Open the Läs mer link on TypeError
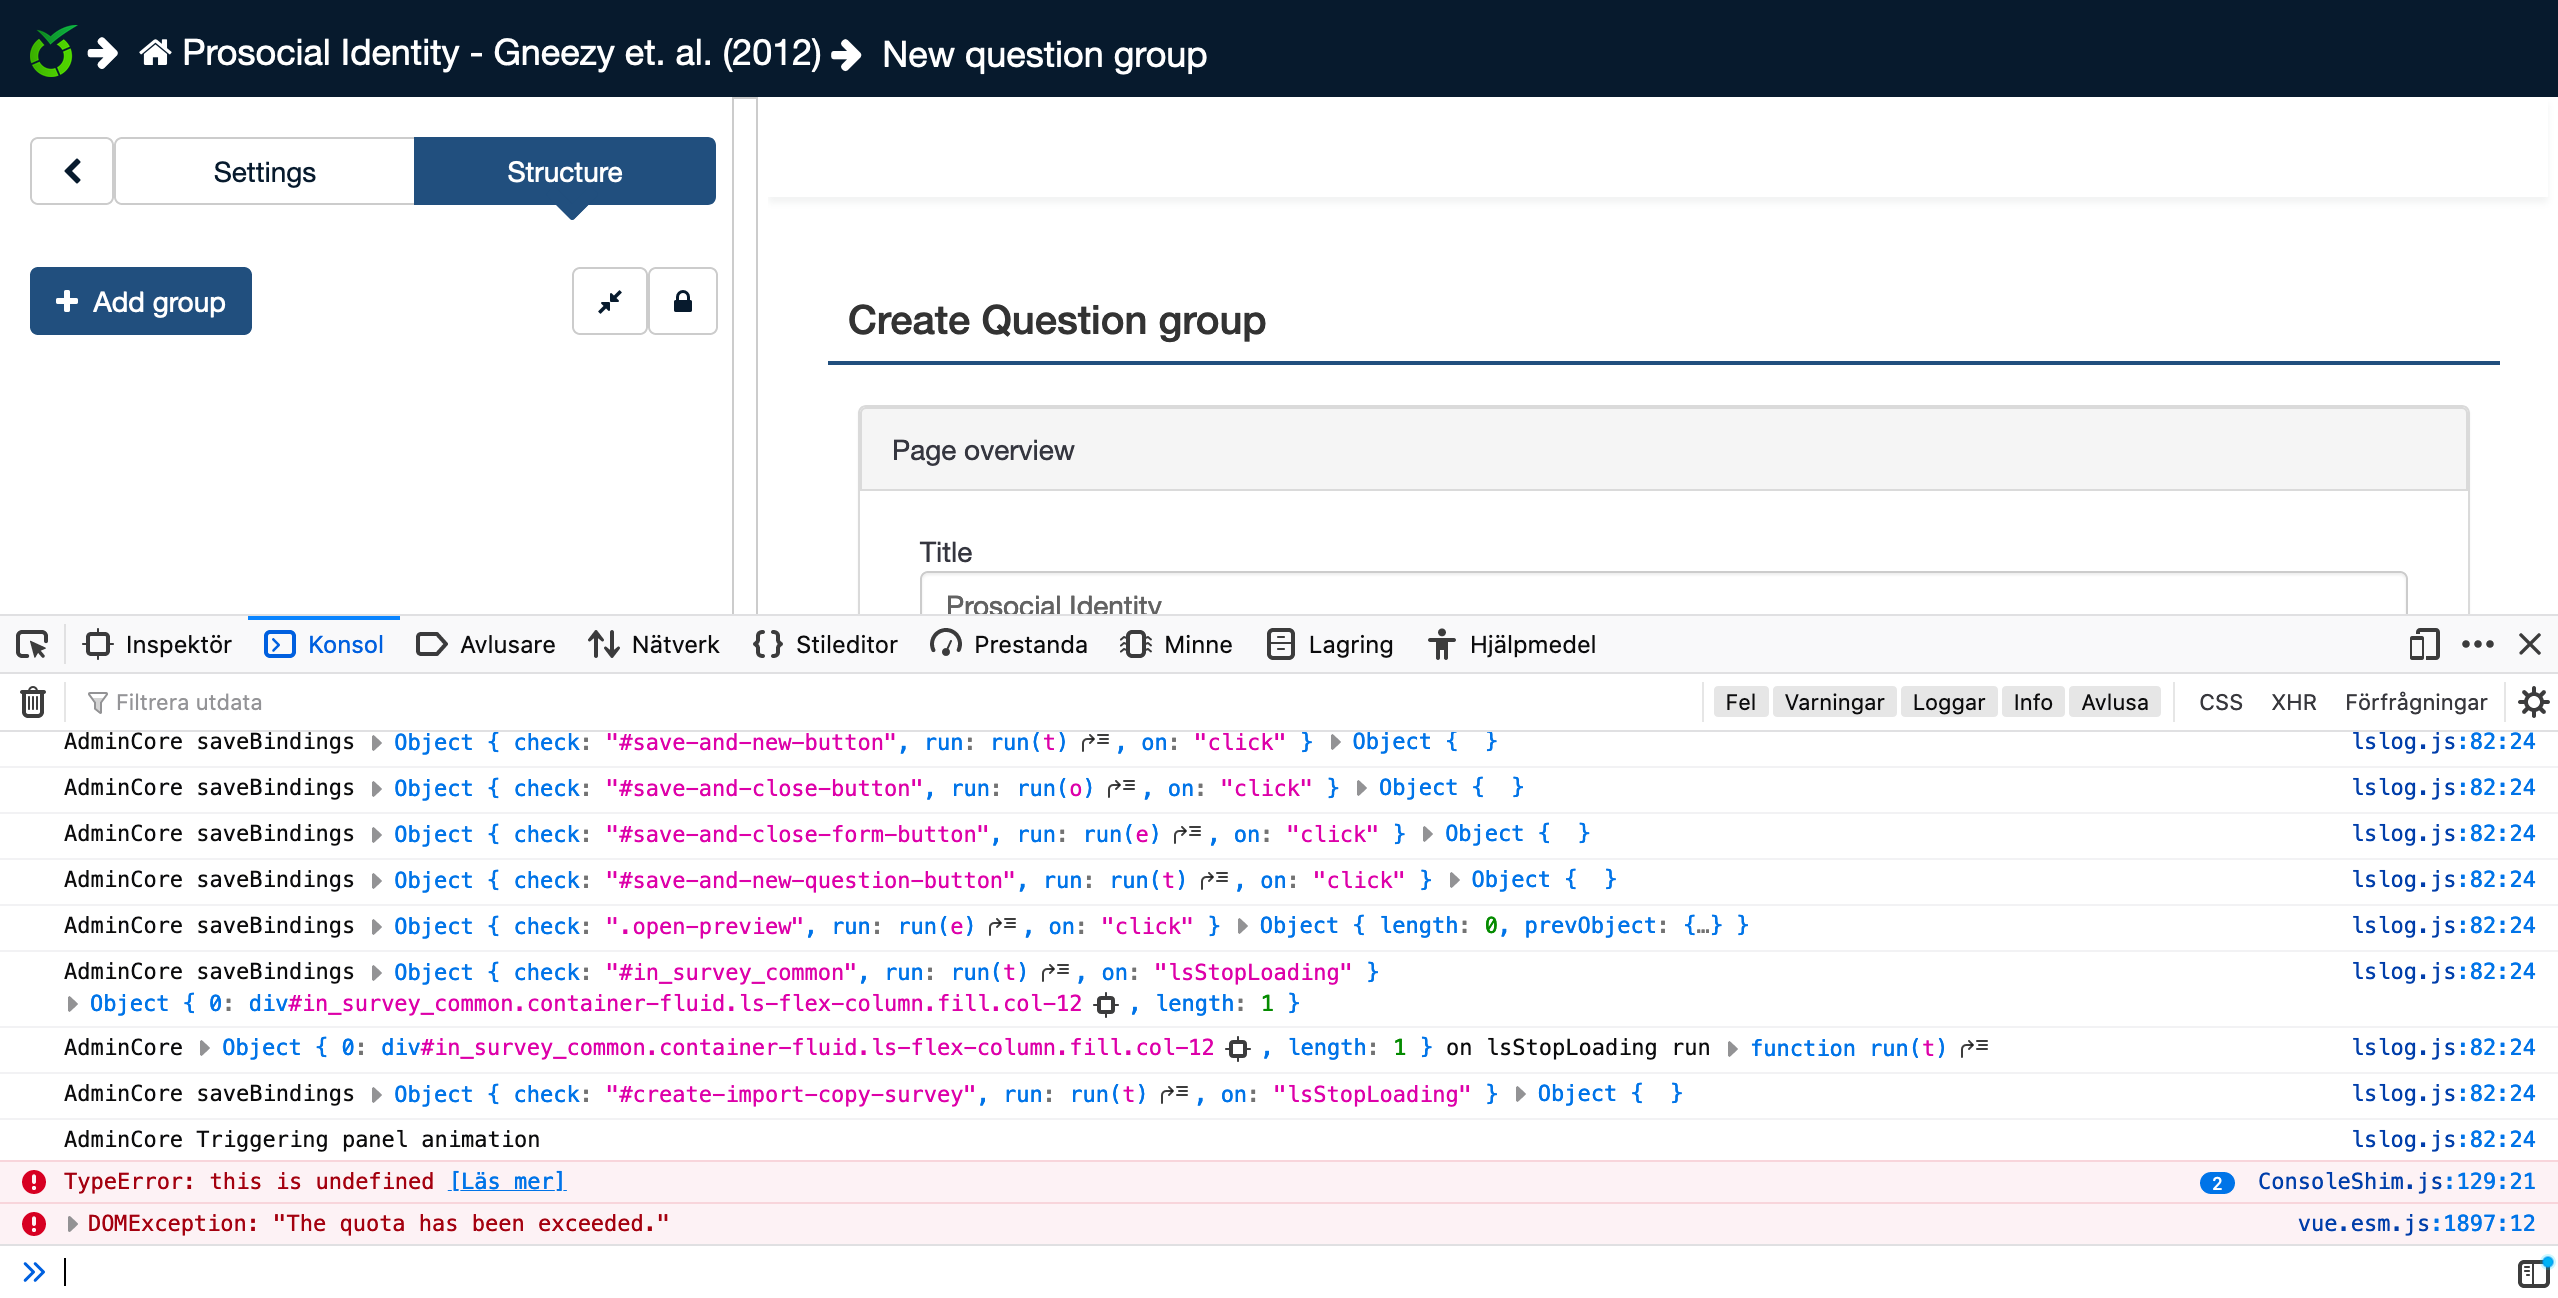The height and width of the screenshot is (1298, 2558). coord(507,1181)
